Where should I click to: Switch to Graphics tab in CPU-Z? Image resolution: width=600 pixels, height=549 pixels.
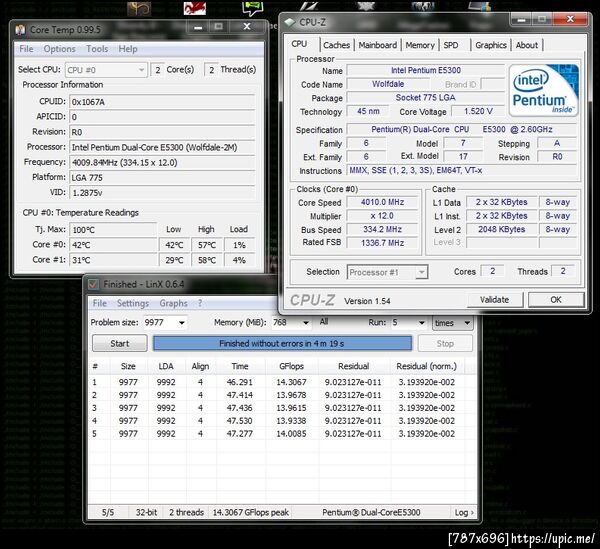point(491,45)
